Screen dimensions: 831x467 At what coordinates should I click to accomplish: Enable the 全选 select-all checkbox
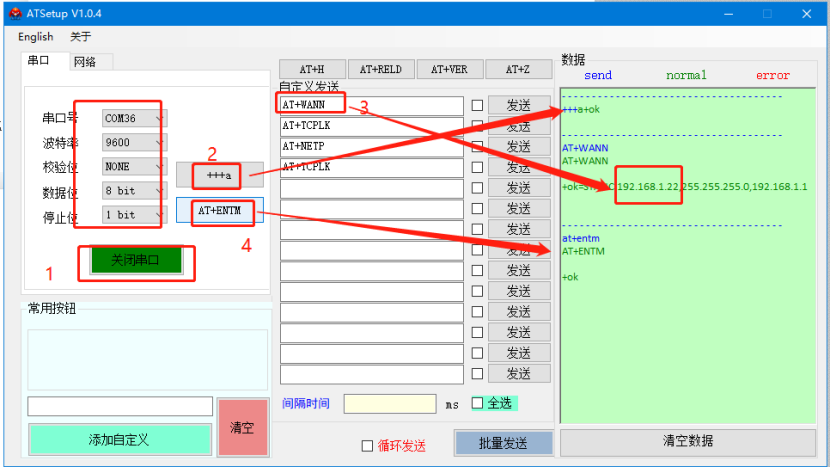pyautogui.click(x=477, y=403)
